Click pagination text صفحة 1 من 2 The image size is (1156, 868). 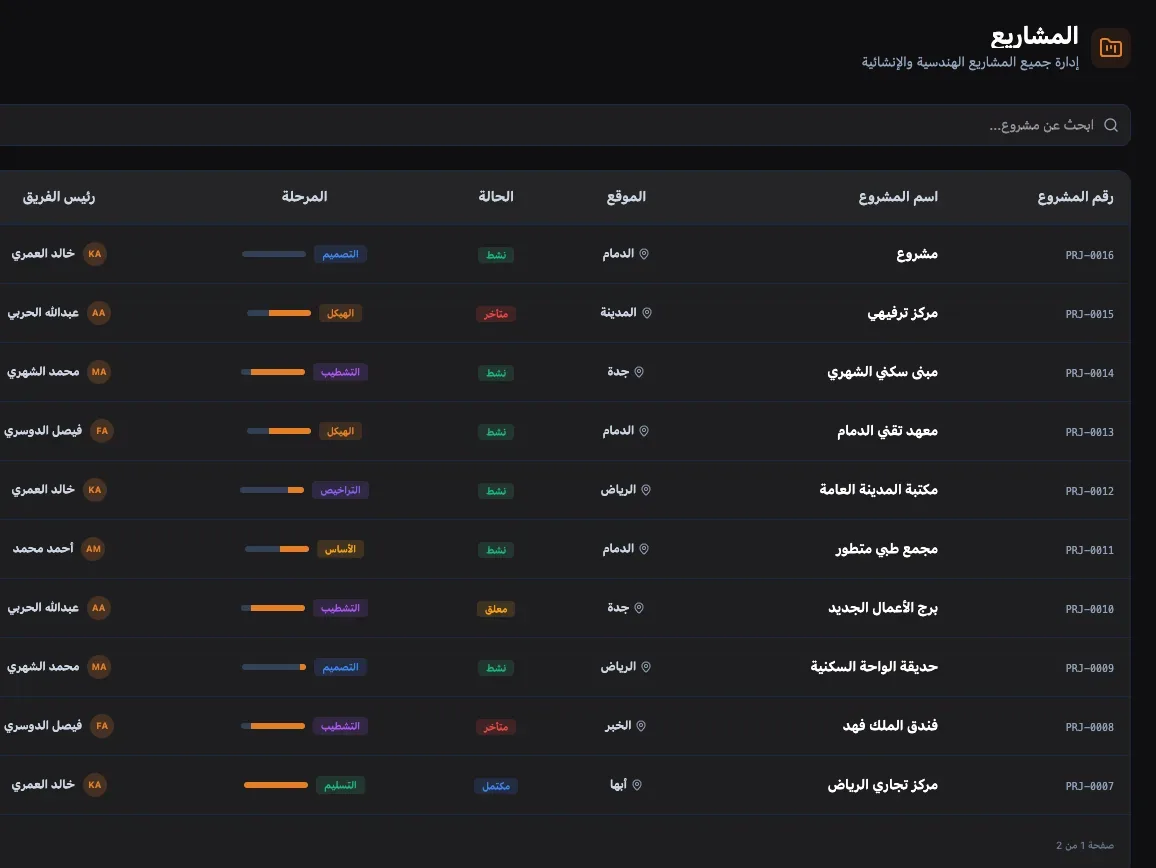pyautogui.click(x=1084, y=845)
